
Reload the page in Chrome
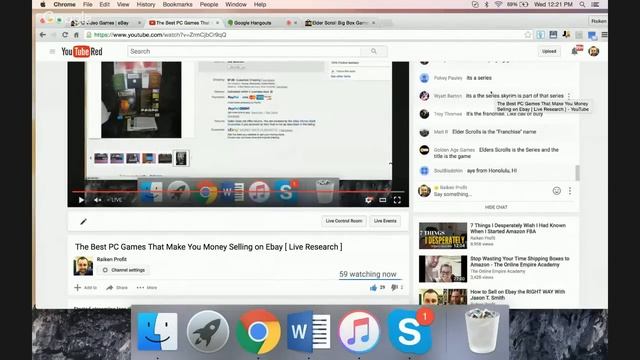click(64, 35)
